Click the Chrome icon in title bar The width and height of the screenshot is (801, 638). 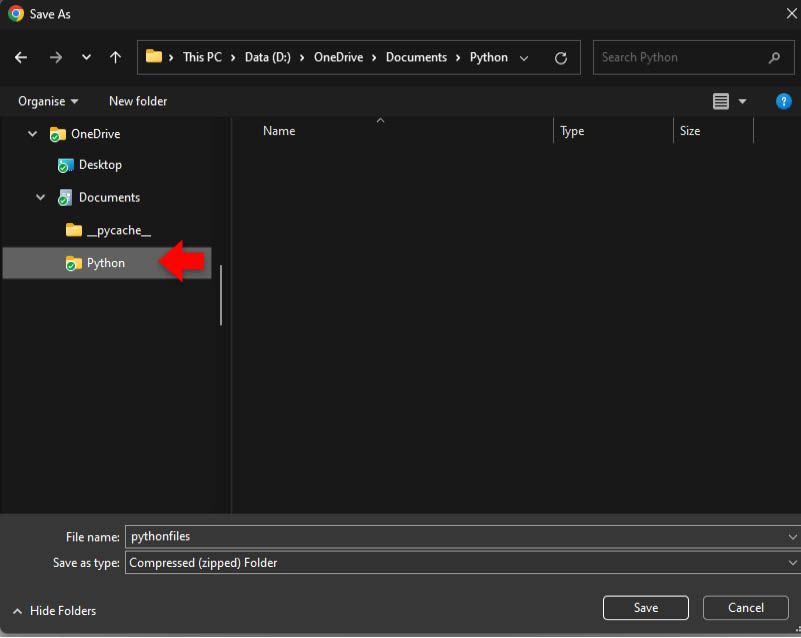16,13
